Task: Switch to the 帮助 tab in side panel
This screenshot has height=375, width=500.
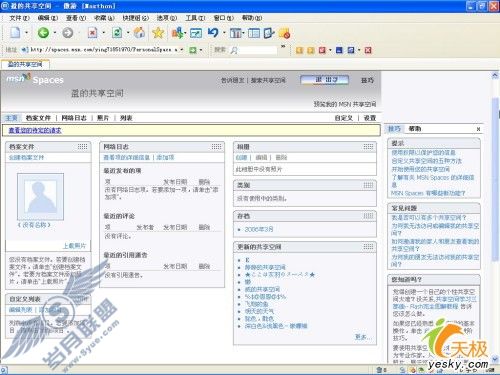Action: click(415, 129)
